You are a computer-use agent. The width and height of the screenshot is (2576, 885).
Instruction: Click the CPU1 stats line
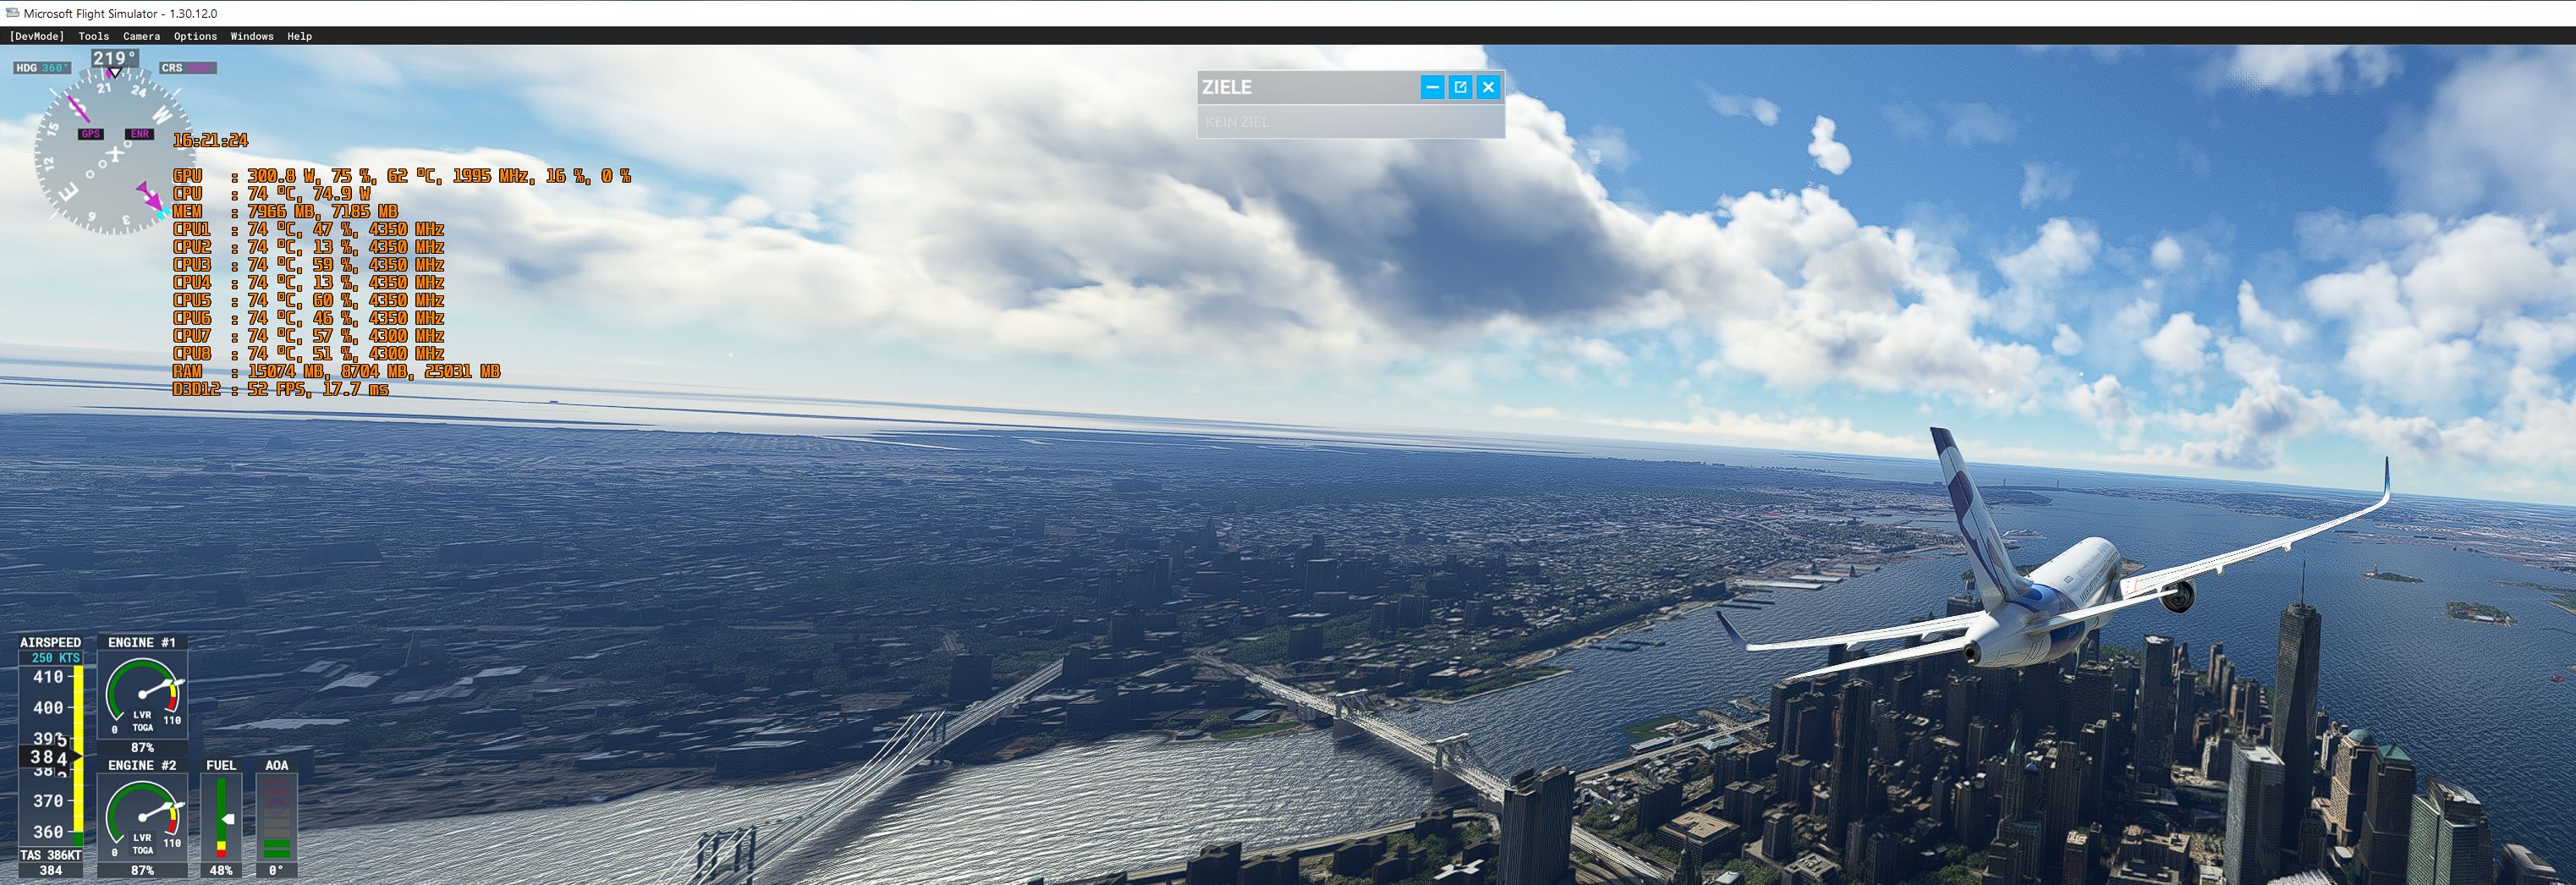pos(308,229)
